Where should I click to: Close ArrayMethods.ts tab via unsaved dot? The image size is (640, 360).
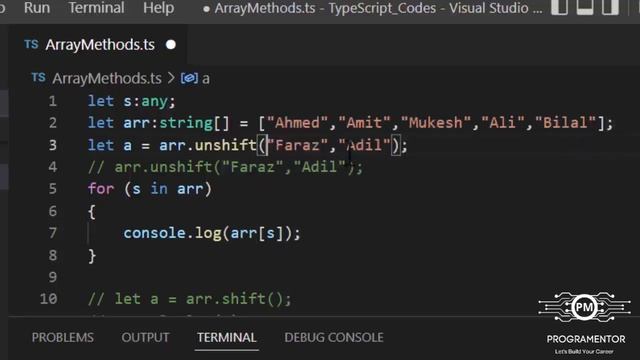click(171, 44)
